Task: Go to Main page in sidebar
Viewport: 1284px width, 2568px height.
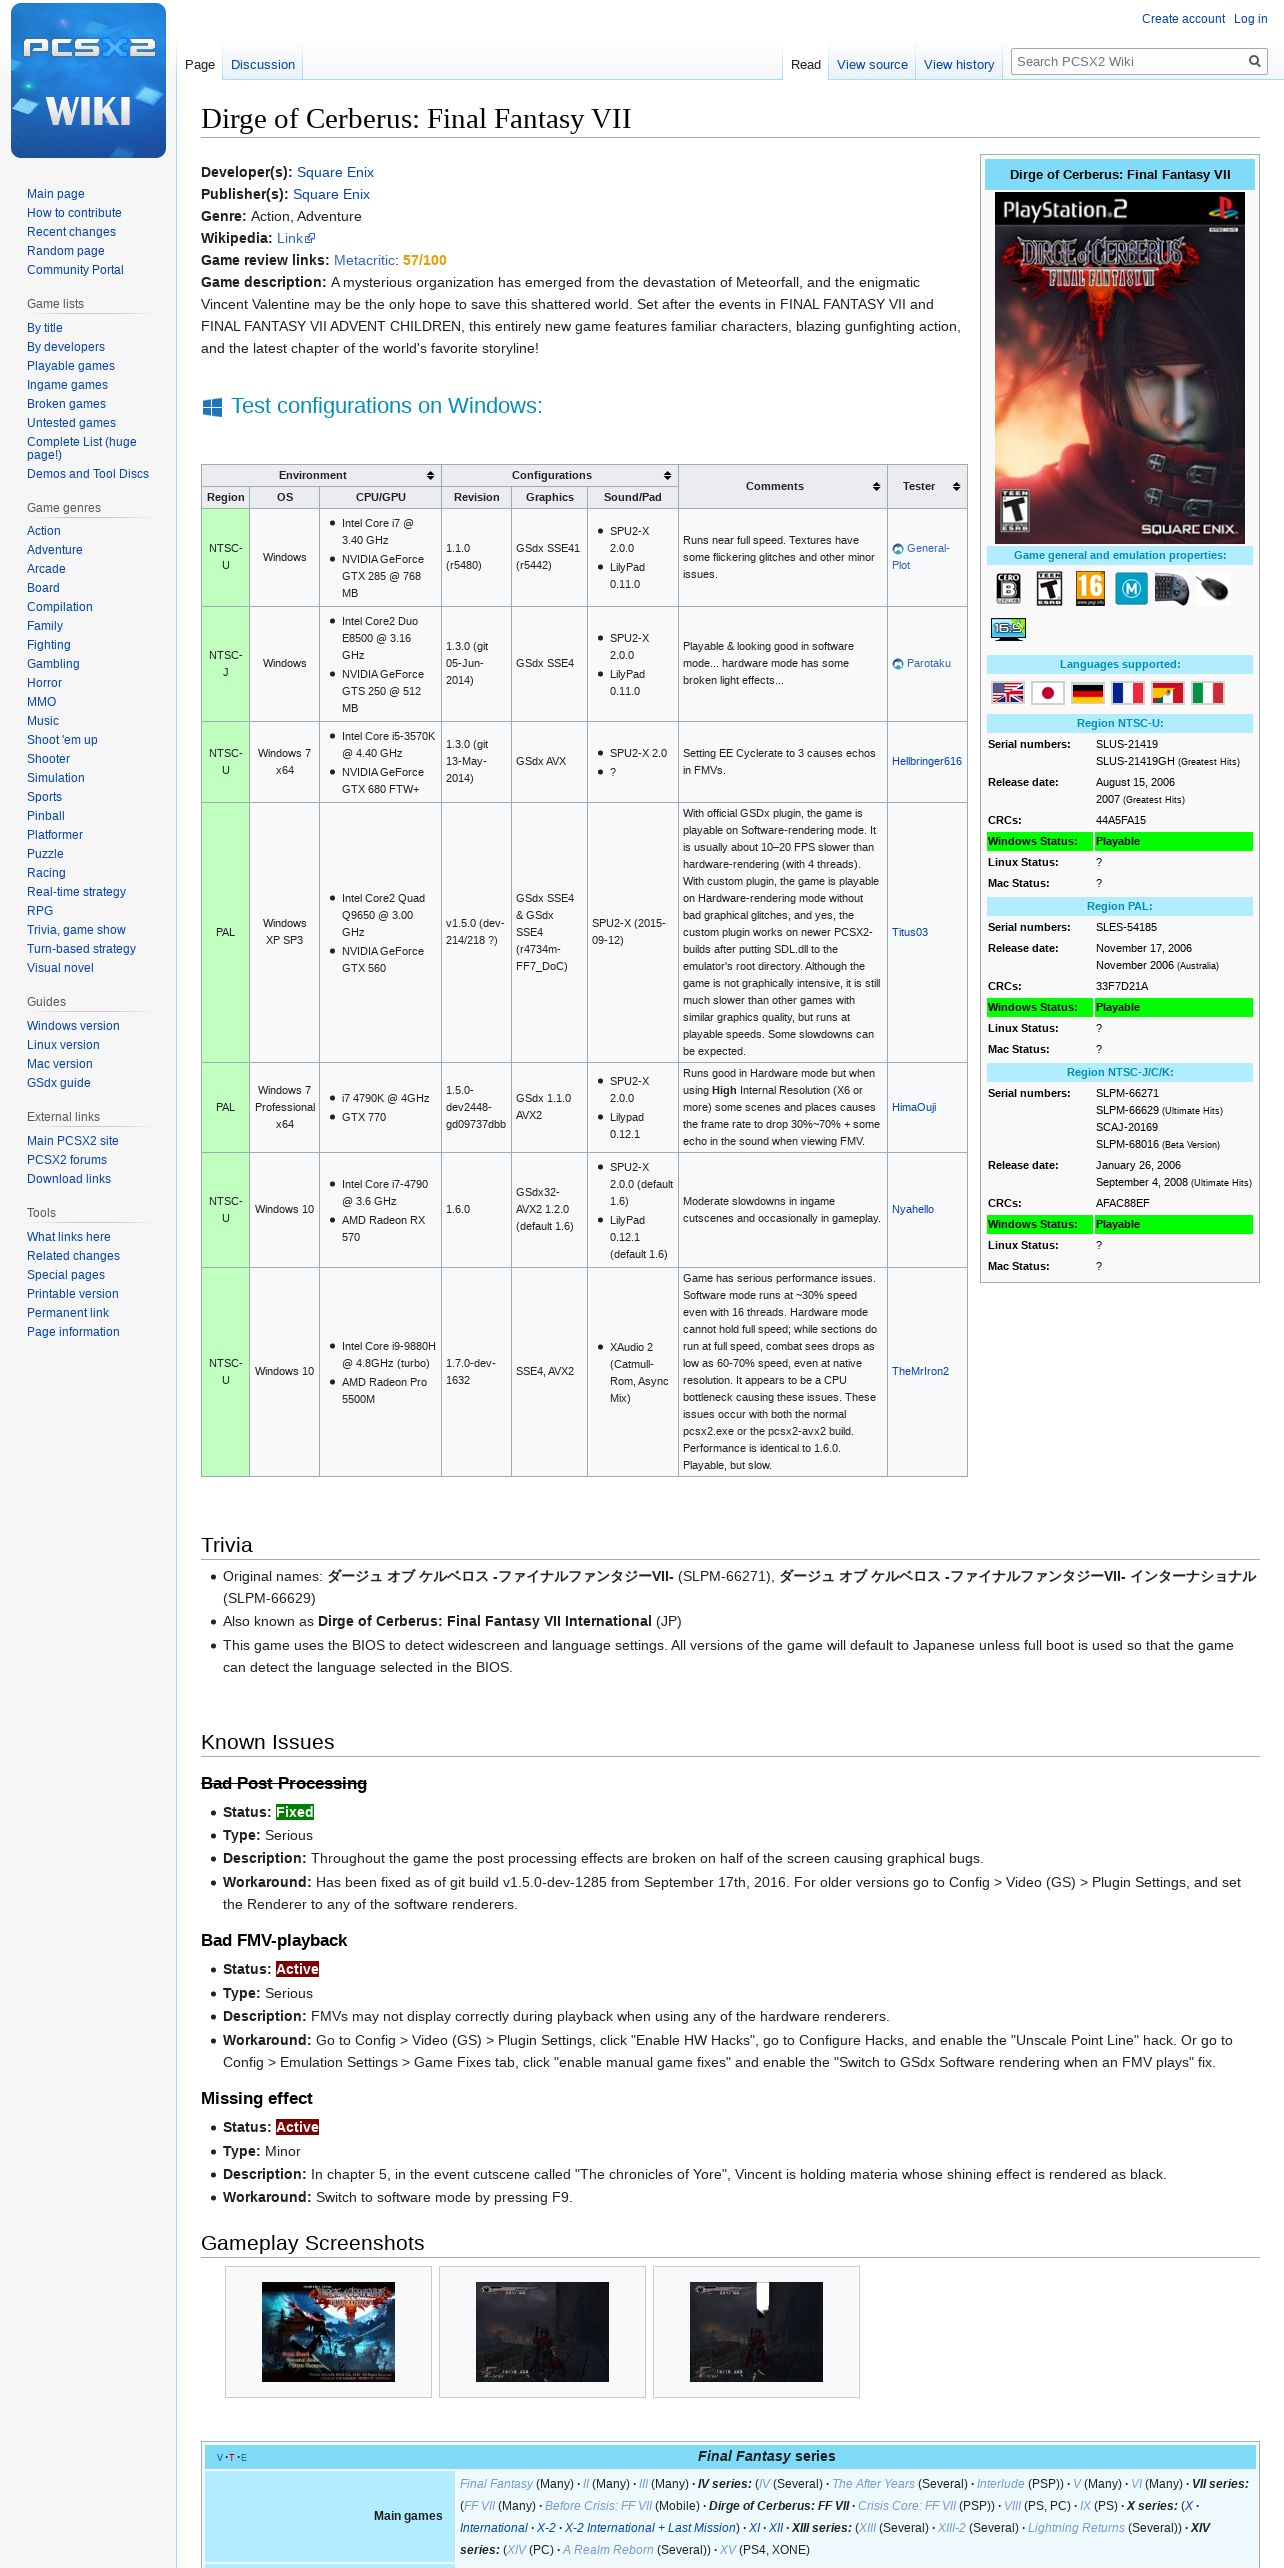Action: coord(56,194)
